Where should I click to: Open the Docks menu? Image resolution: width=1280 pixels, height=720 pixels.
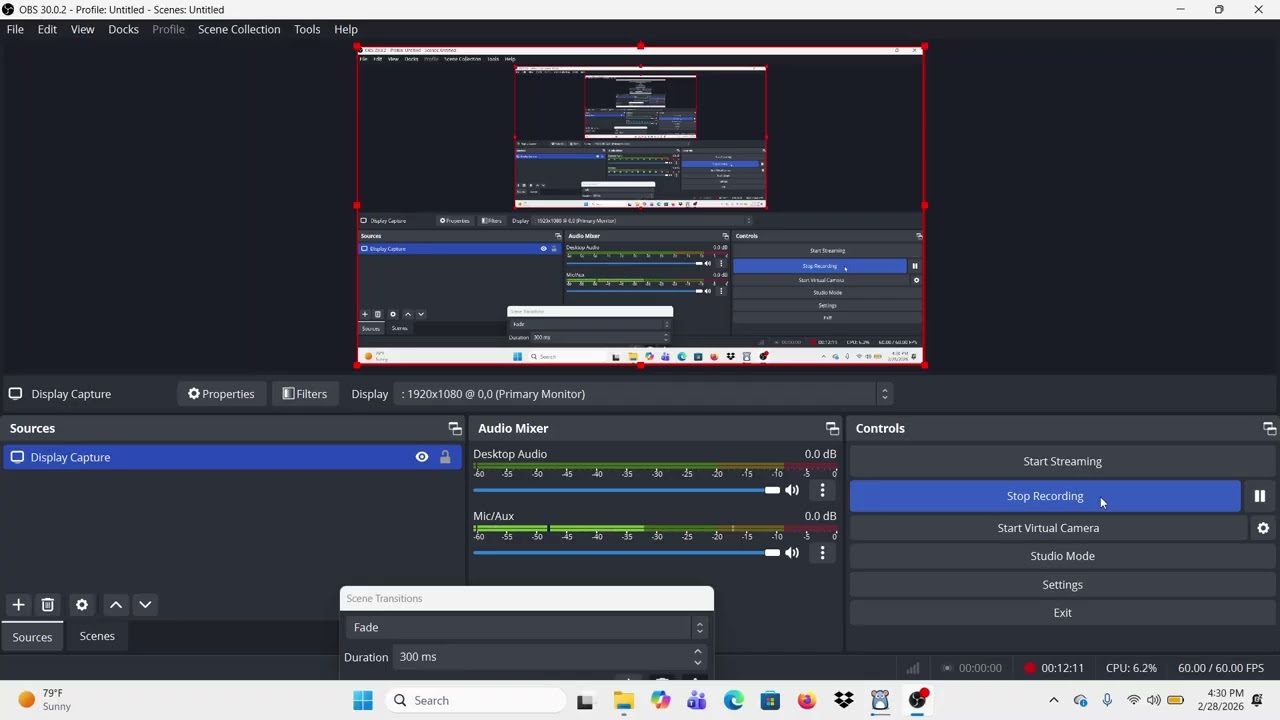click(123, 29)
